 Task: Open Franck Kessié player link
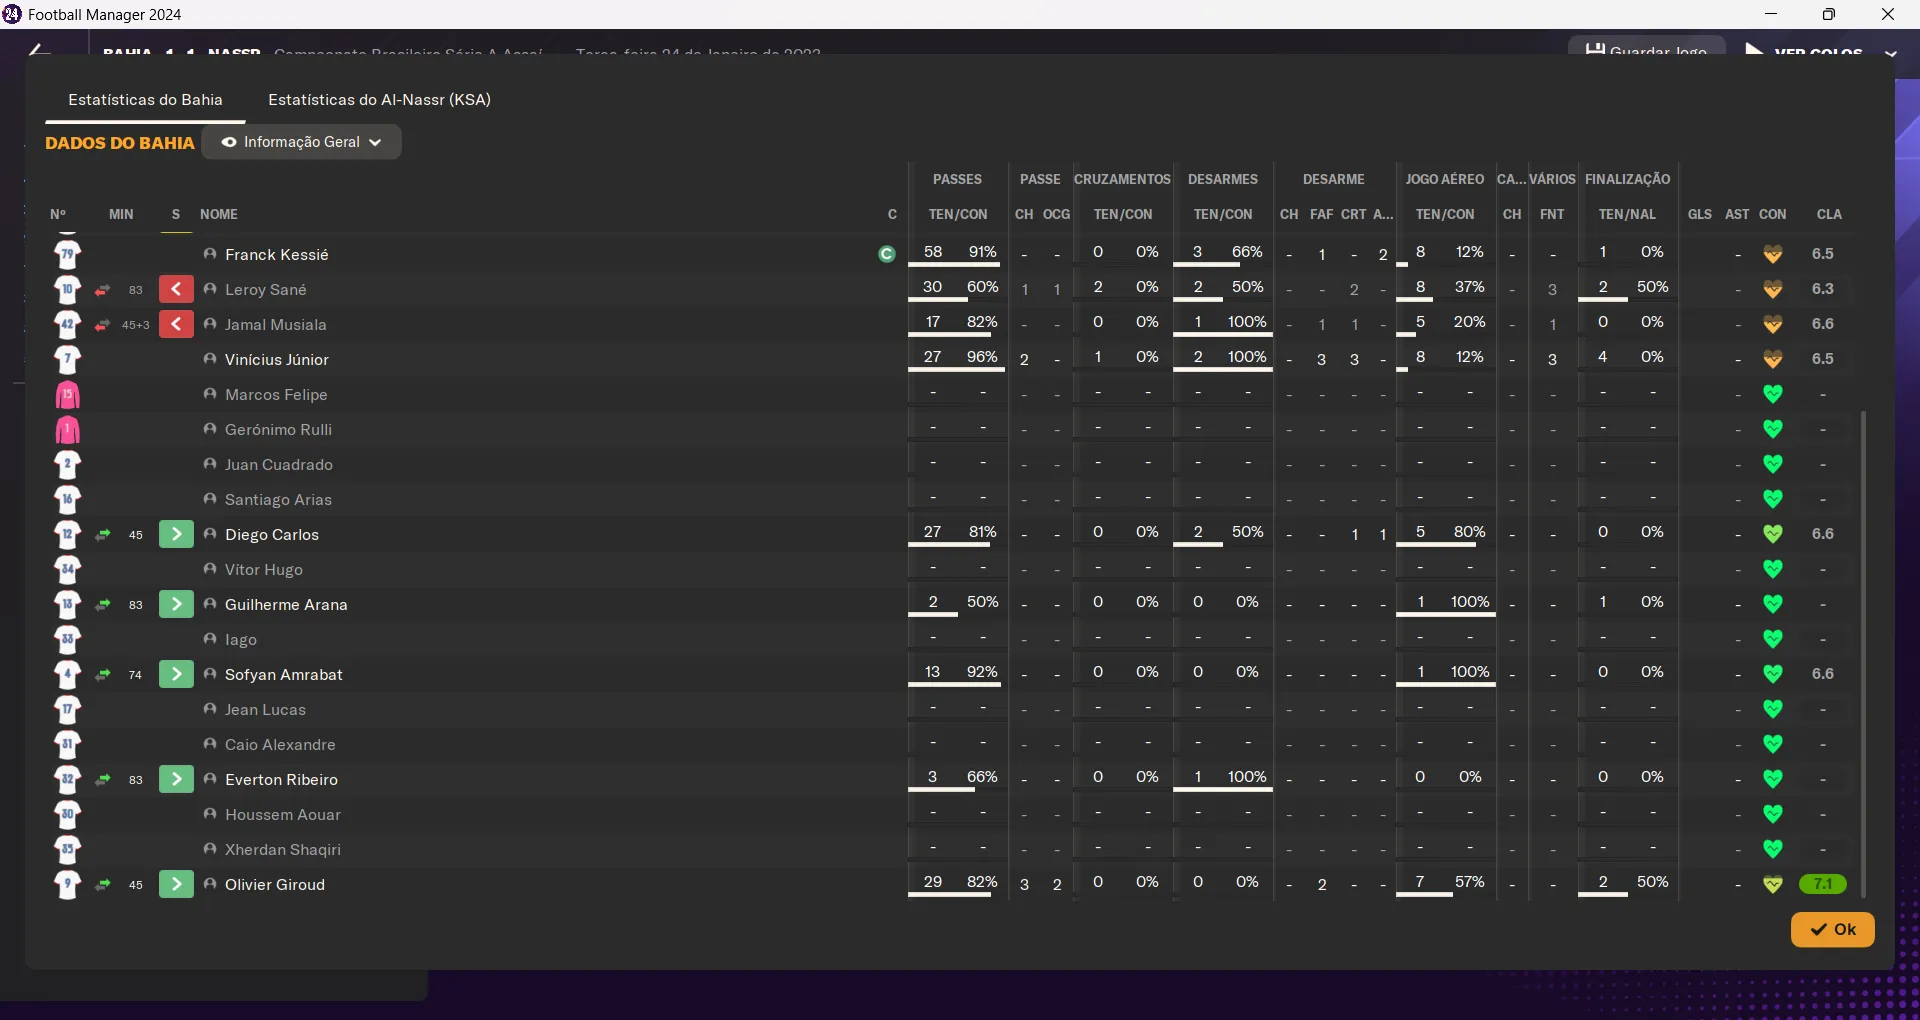click(277, 255)
